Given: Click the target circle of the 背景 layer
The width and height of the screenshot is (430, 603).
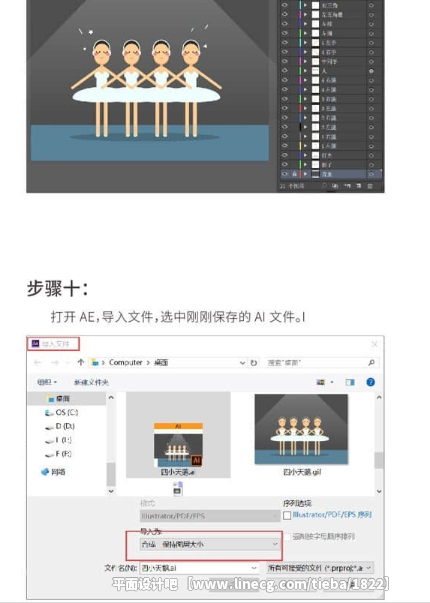Looking at the screenshot, I should point(371,174).
